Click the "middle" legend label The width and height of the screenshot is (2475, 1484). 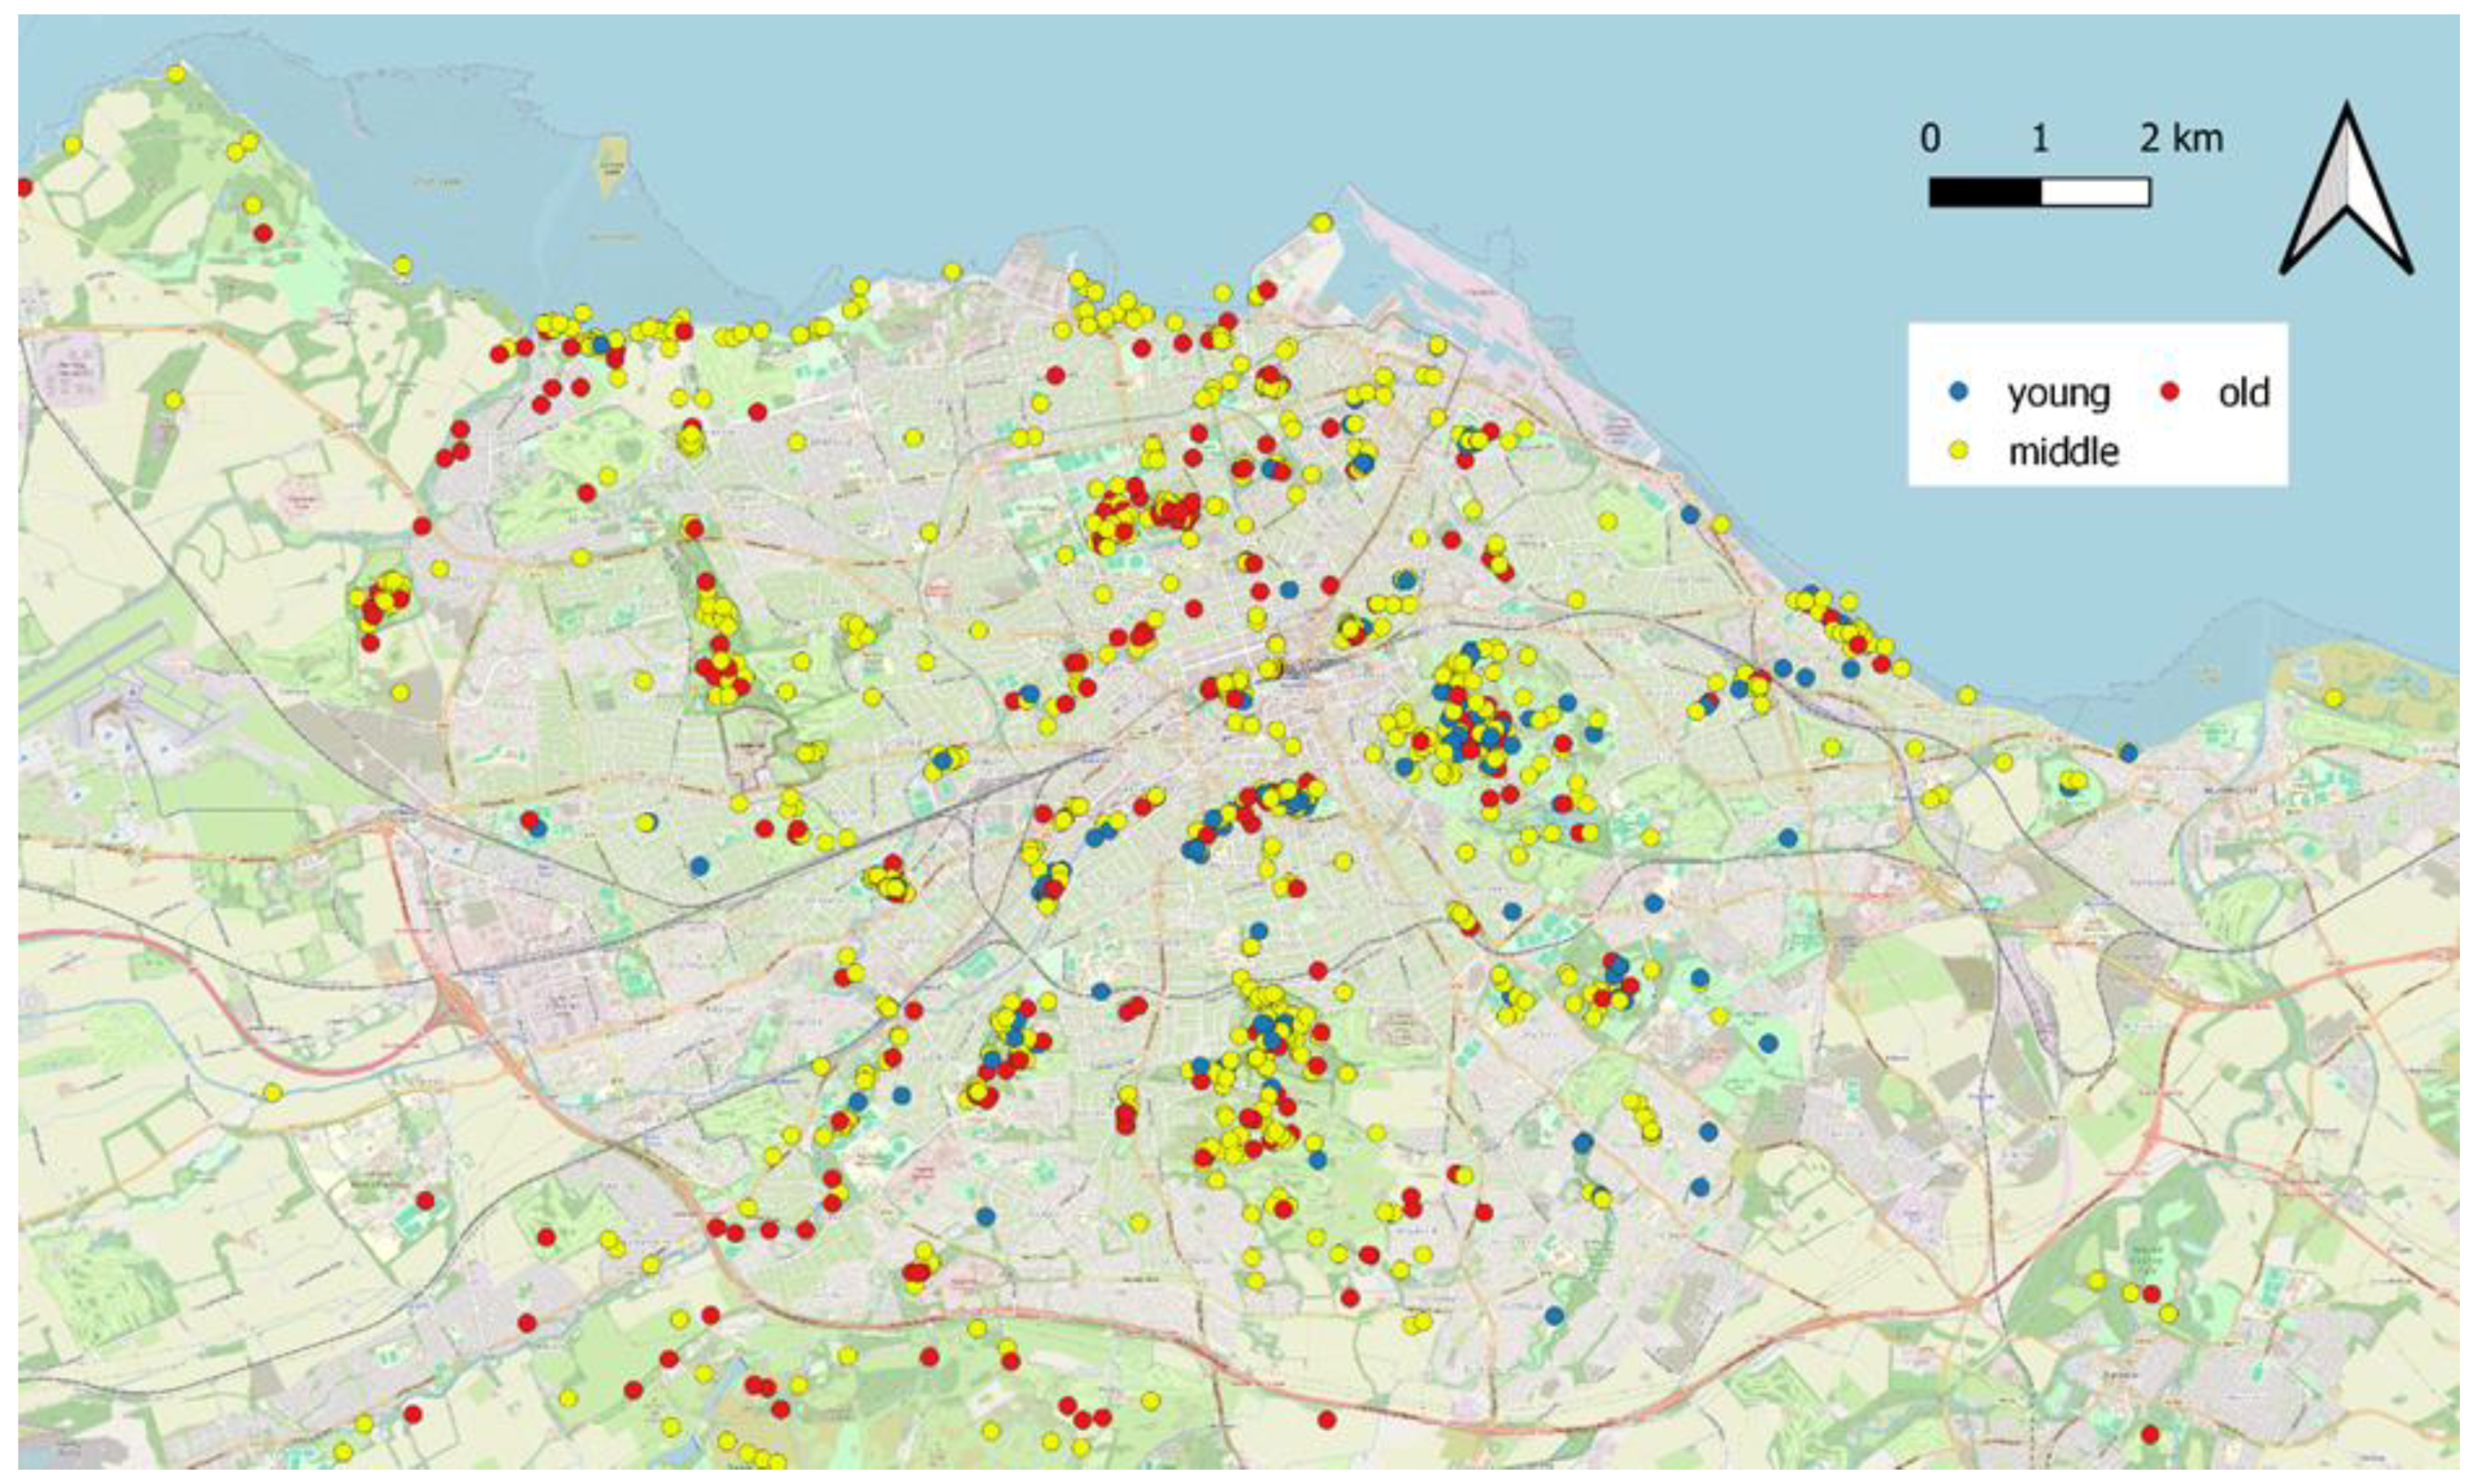click(x=2063, y=452)
